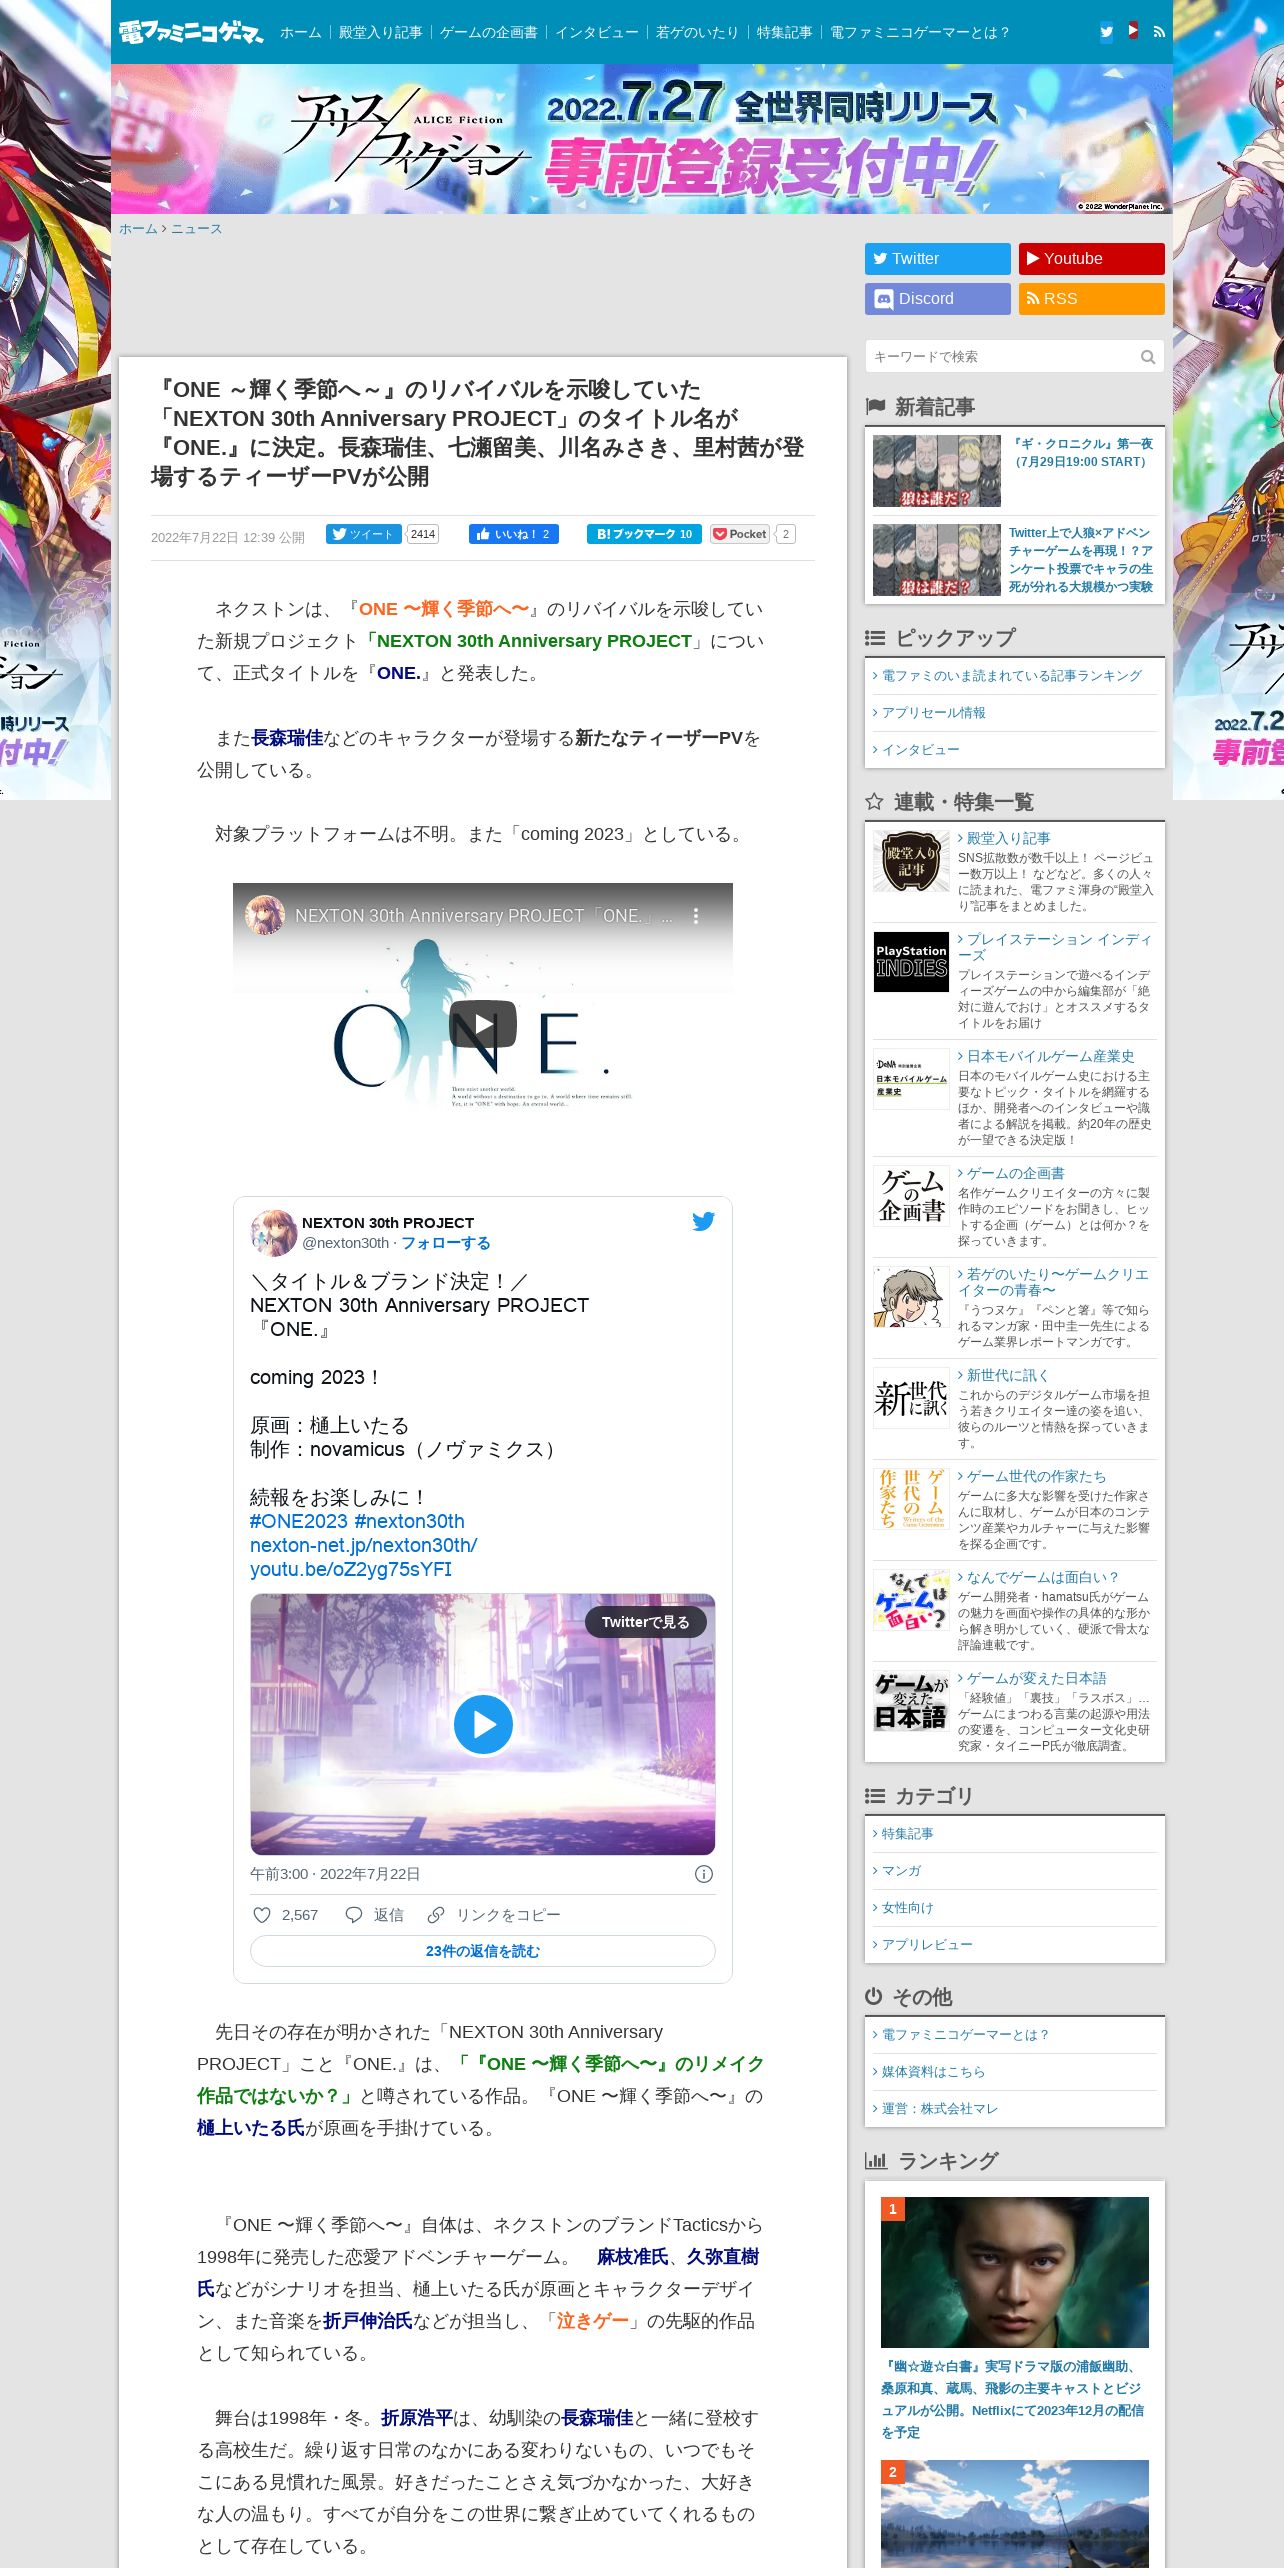The height and width of the screenshot is (2568, 1284).
Task: Open アプリセール情報 pickup link
Action: [933, 713]
